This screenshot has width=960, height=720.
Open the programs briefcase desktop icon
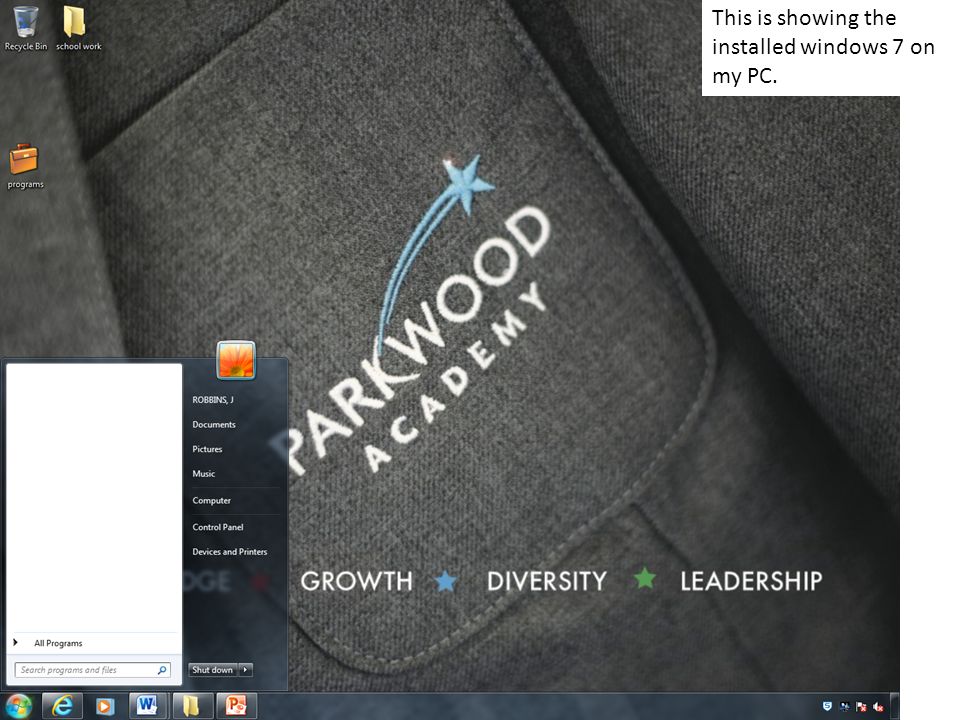pos(25,167)
